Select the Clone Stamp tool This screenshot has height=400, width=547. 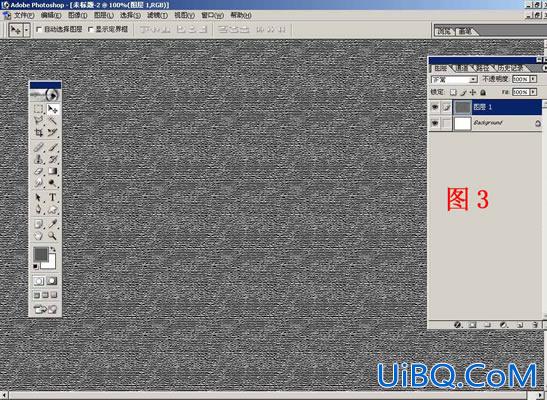point(38,159)
